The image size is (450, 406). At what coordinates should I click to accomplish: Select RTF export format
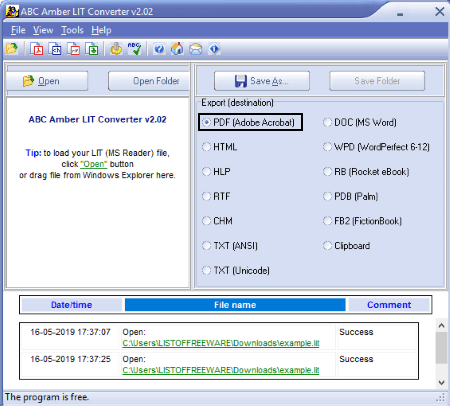pyautogui.click(x=216, y=196)
